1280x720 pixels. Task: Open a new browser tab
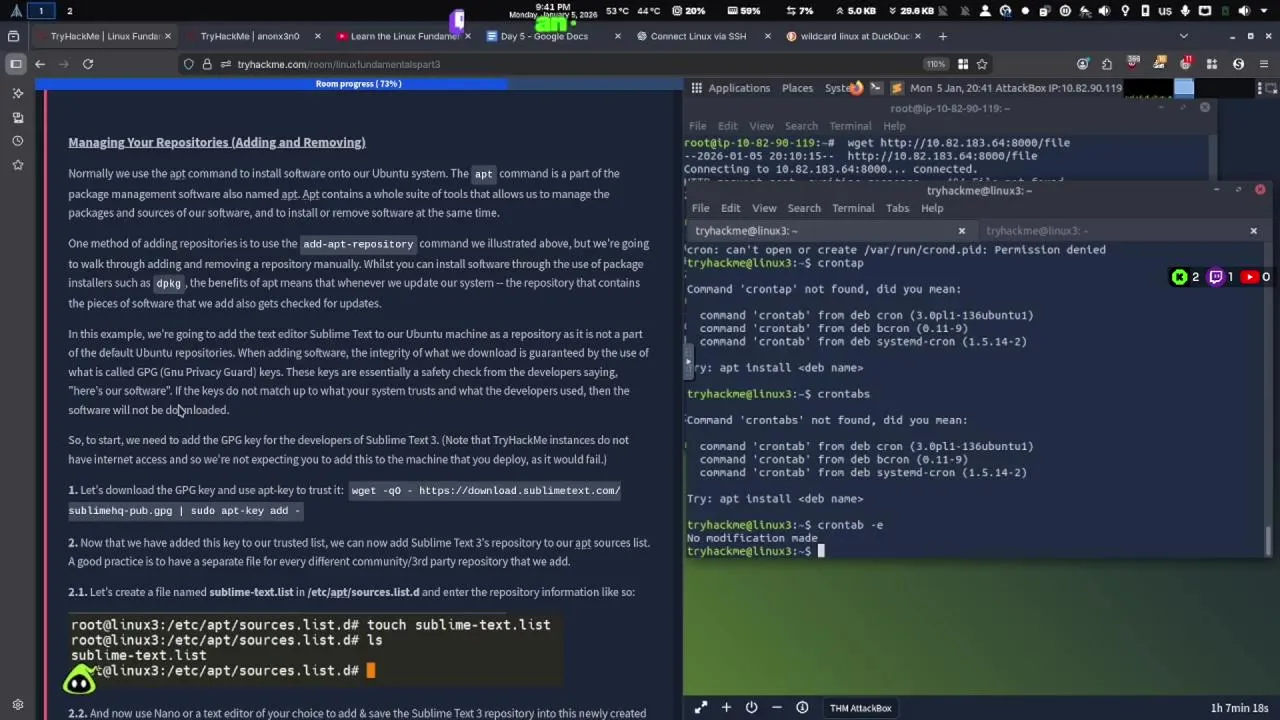coord(942,36)
